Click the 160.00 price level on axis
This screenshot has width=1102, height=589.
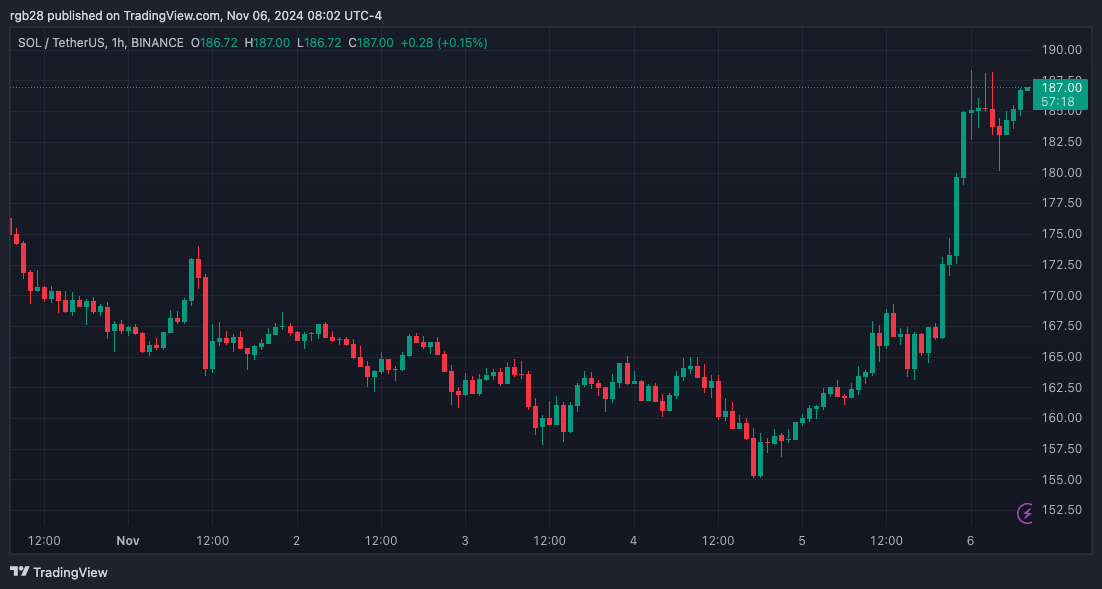pyautogui.click(x=1061, y=418)
